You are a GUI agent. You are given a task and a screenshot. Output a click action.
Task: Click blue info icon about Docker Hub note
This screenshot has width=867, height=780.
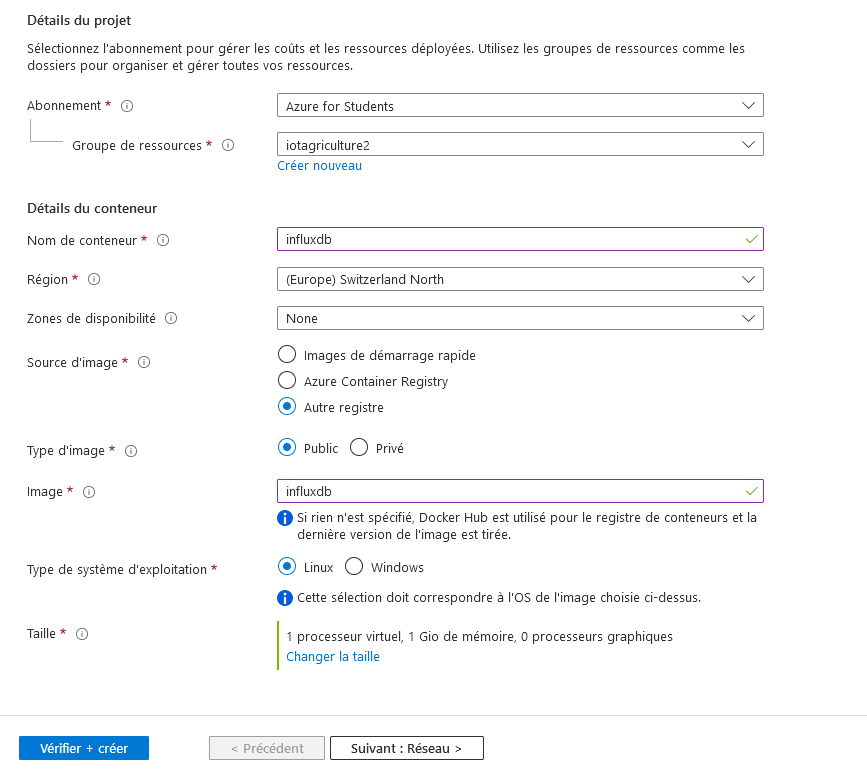pos(285,518)
